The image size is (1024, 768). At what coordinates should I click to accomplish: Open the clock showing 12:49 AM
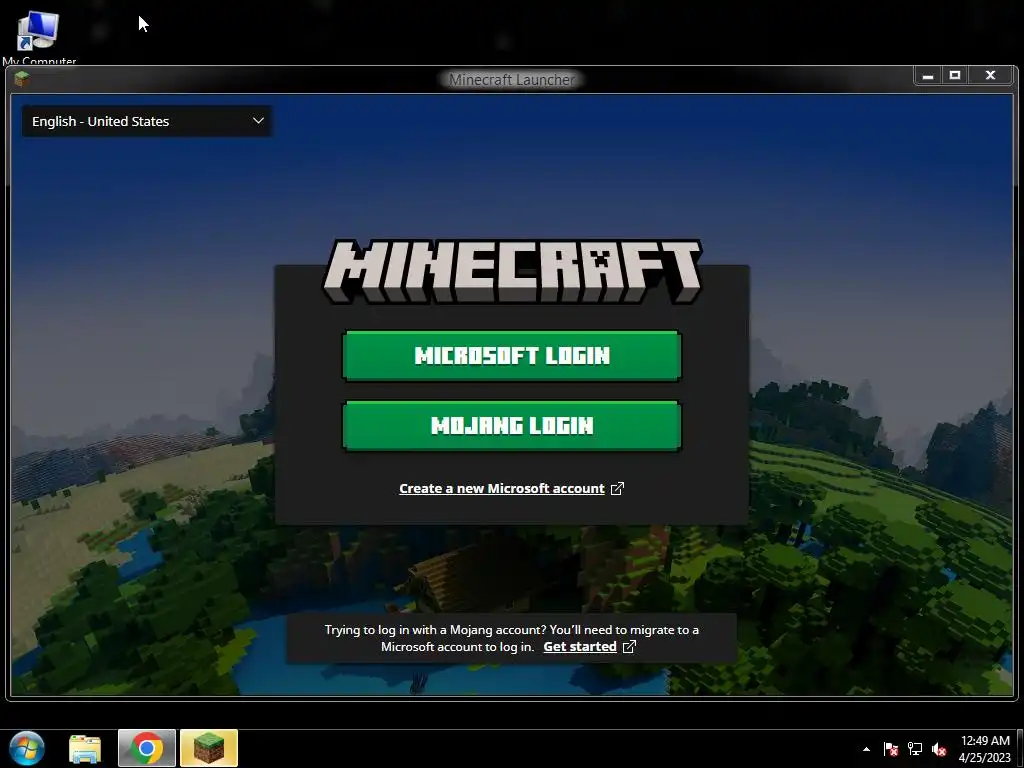click(985, 748)
